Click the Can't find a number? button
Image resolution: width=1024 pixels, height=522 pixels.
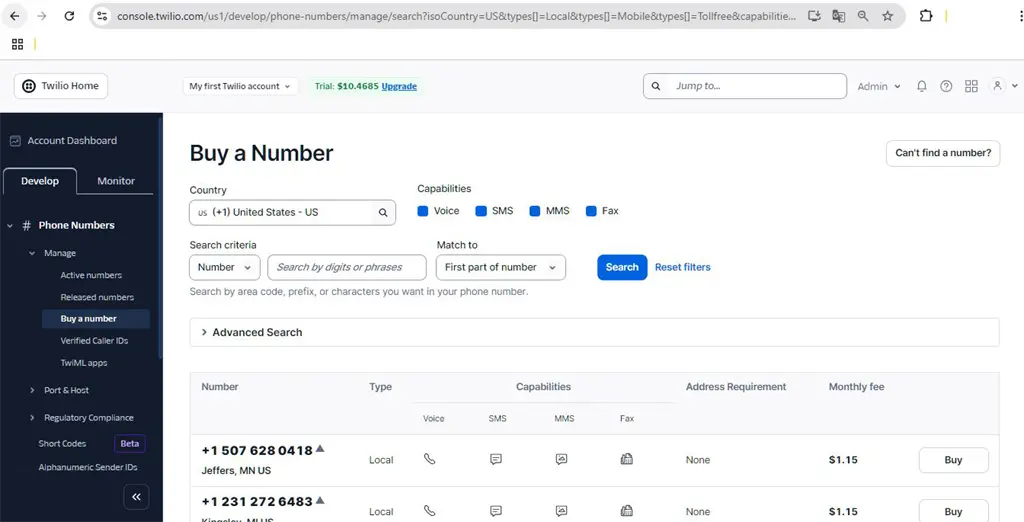[x=942, y=153]
